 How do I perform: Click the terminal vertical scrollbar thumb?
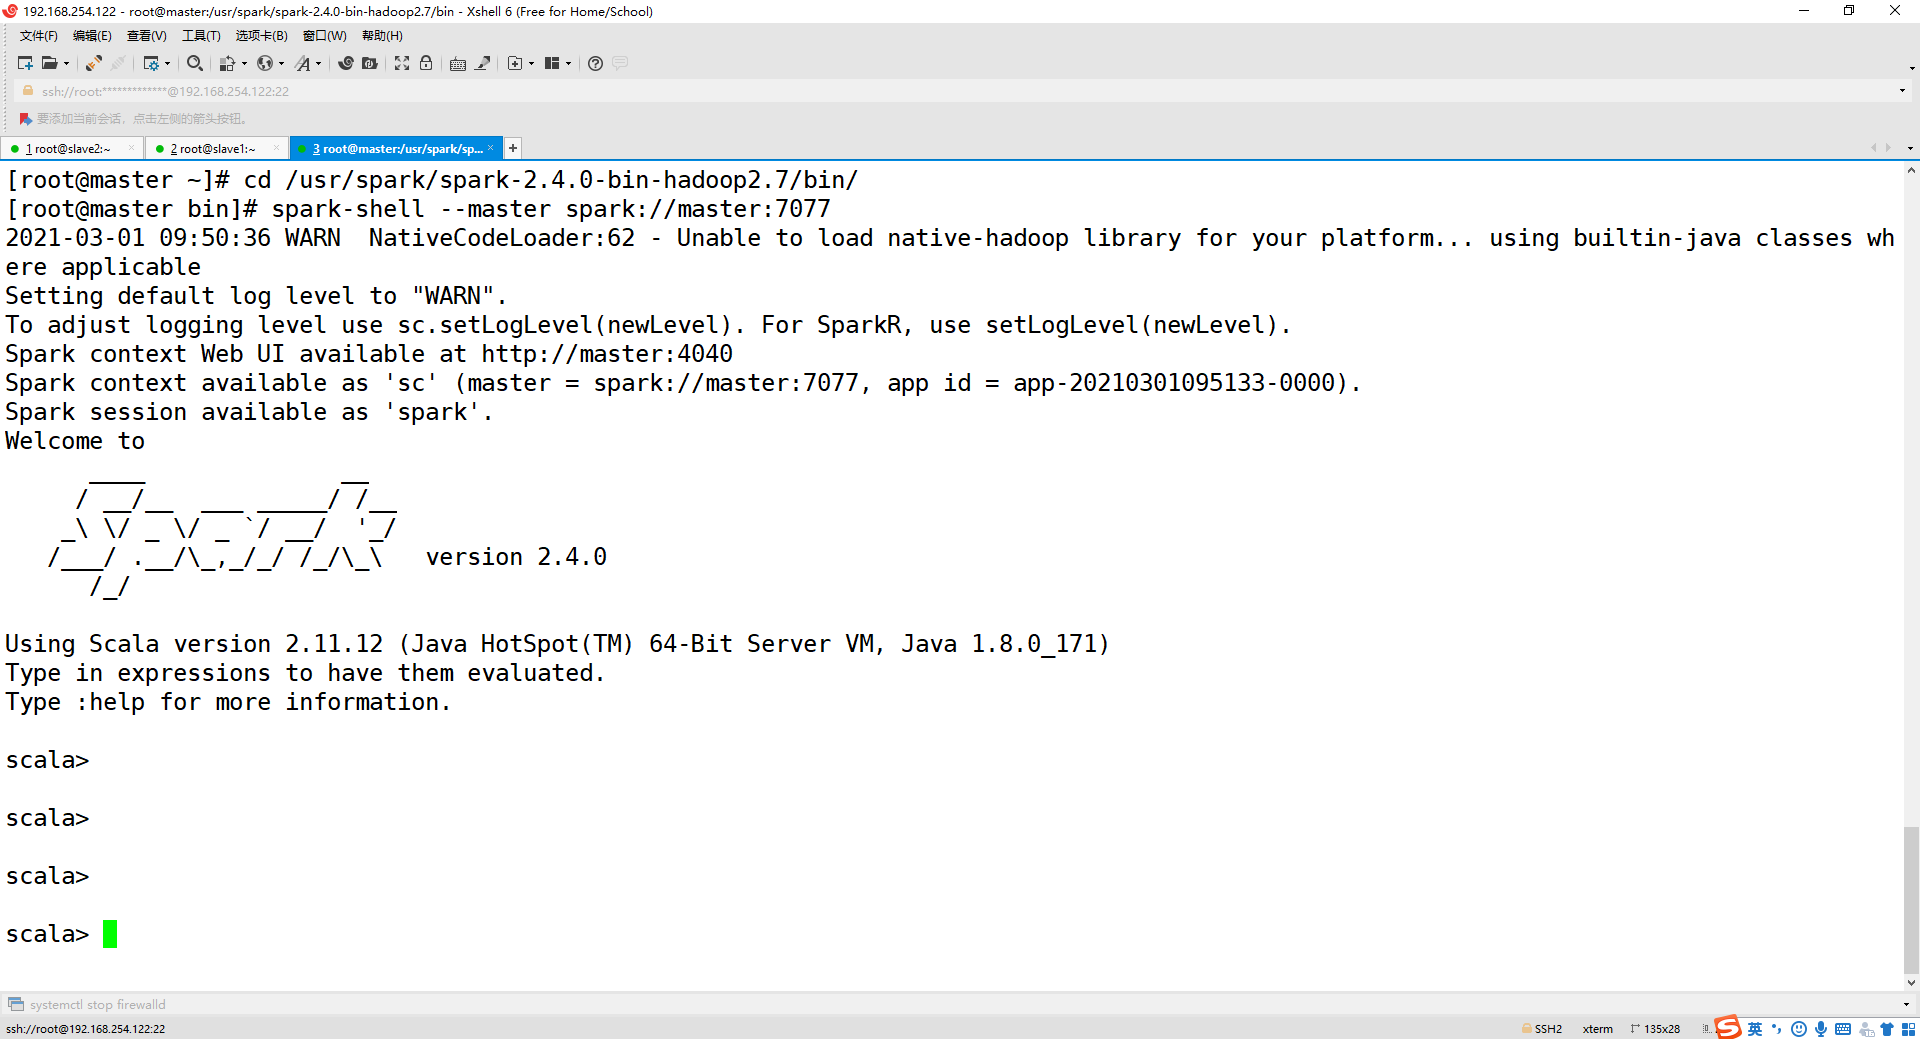pyautogui.click(x=1911, y=900)
